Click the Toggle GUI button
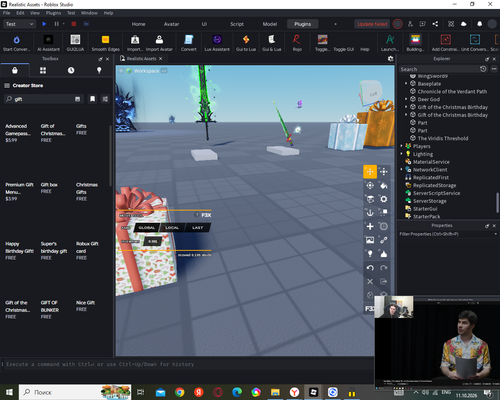 [x=343, y=49]
